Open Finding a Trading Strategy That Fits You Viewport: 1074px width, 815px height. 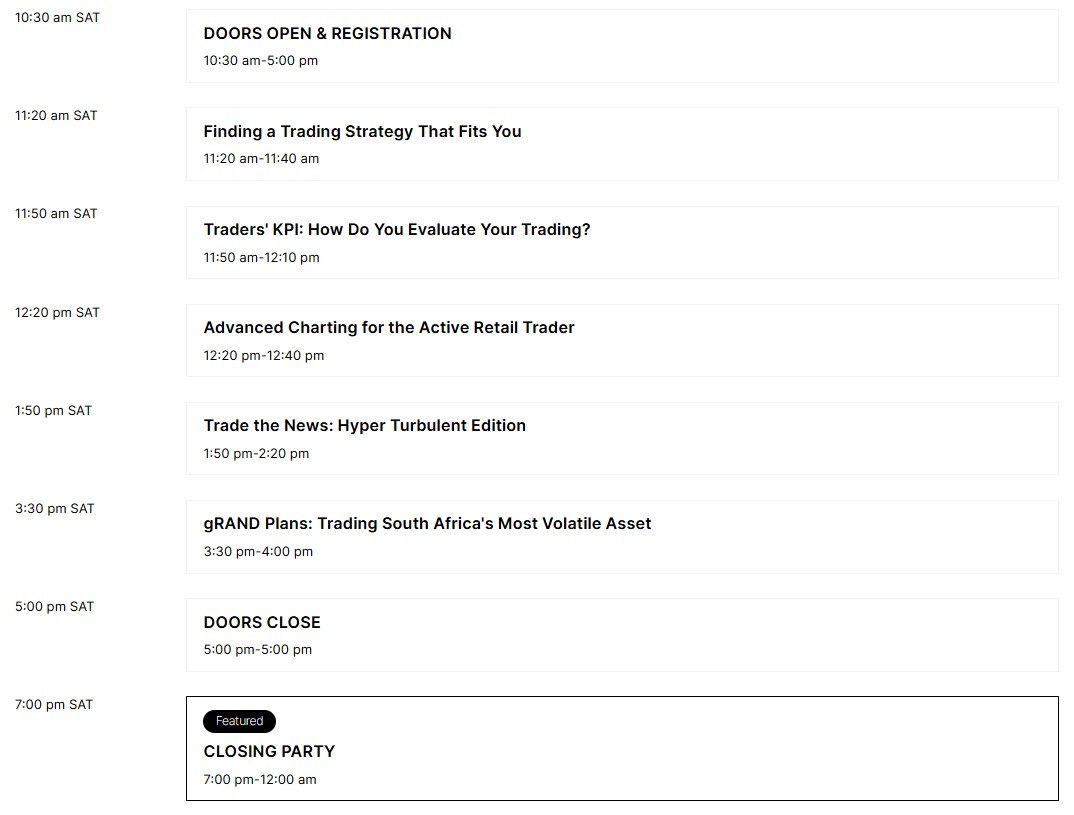[362, 131]
